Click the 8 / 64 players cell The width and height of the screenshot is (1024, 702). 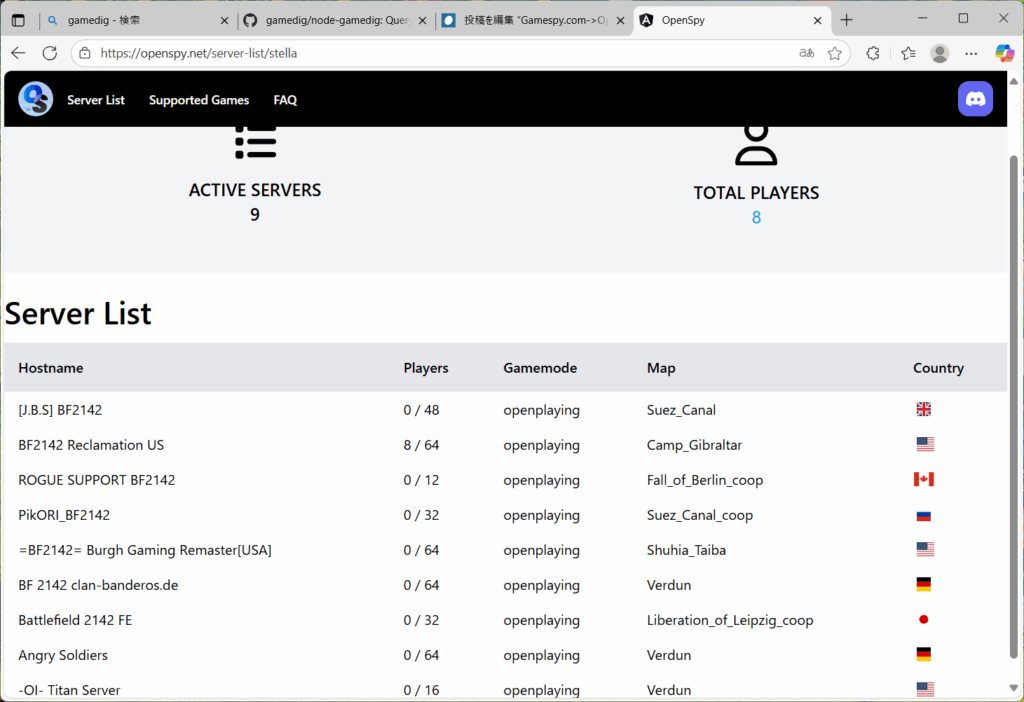(x=421, y=445)
